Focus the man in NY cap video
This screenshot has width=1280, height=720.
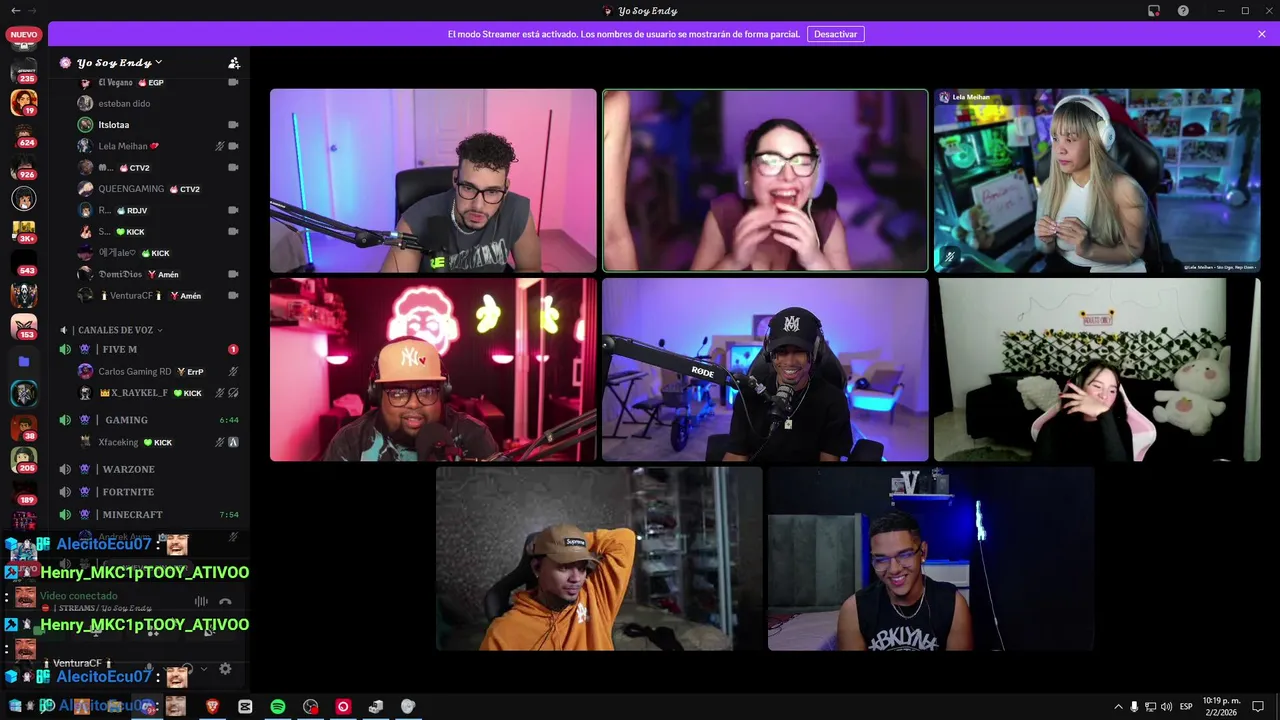(x=433, y=370)
